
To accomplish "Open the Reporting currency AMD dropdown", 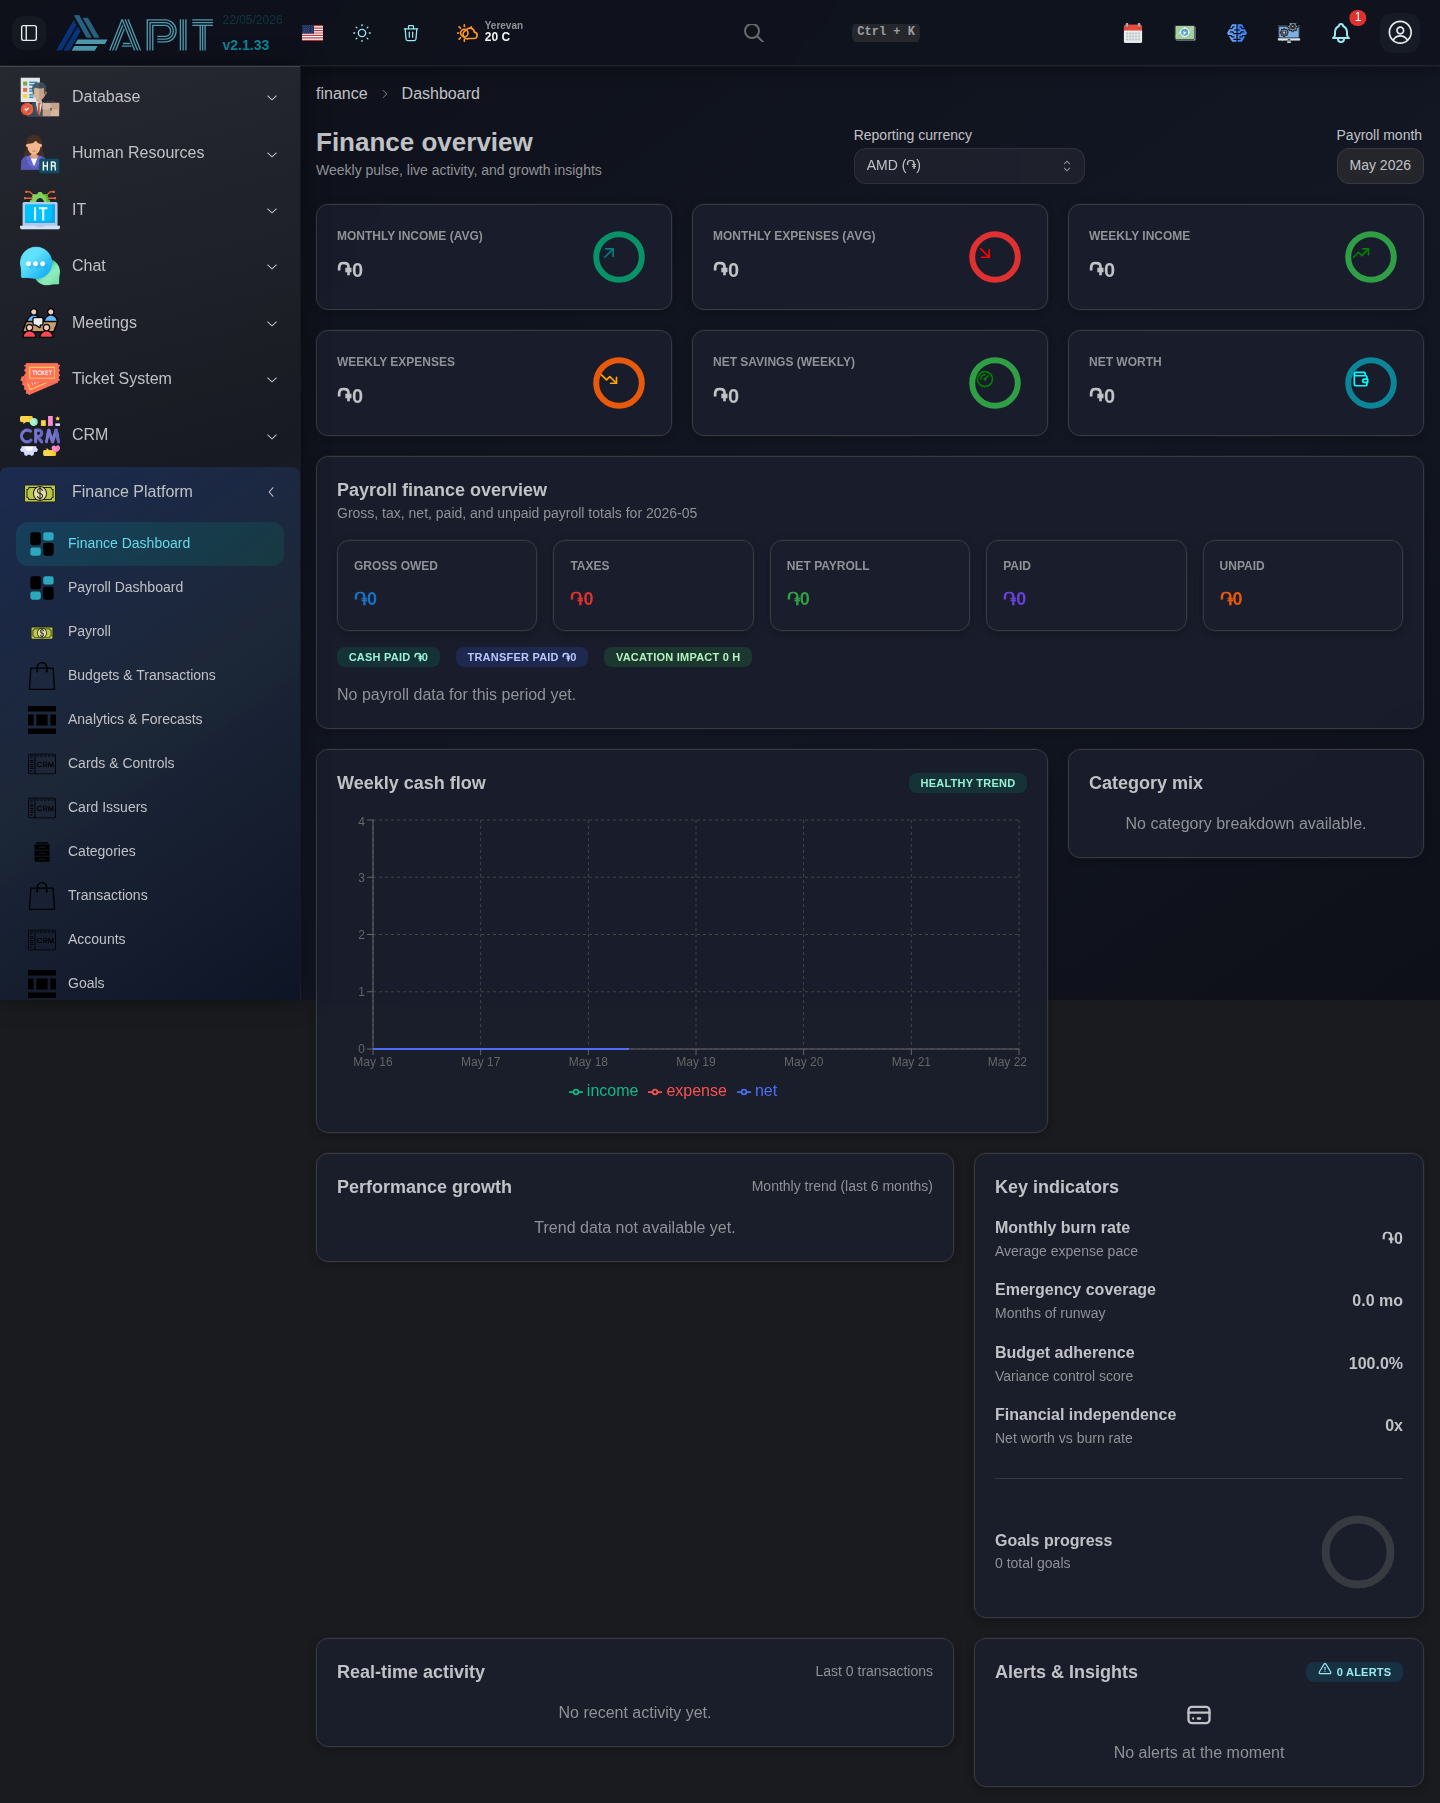I will coord(969,166).
